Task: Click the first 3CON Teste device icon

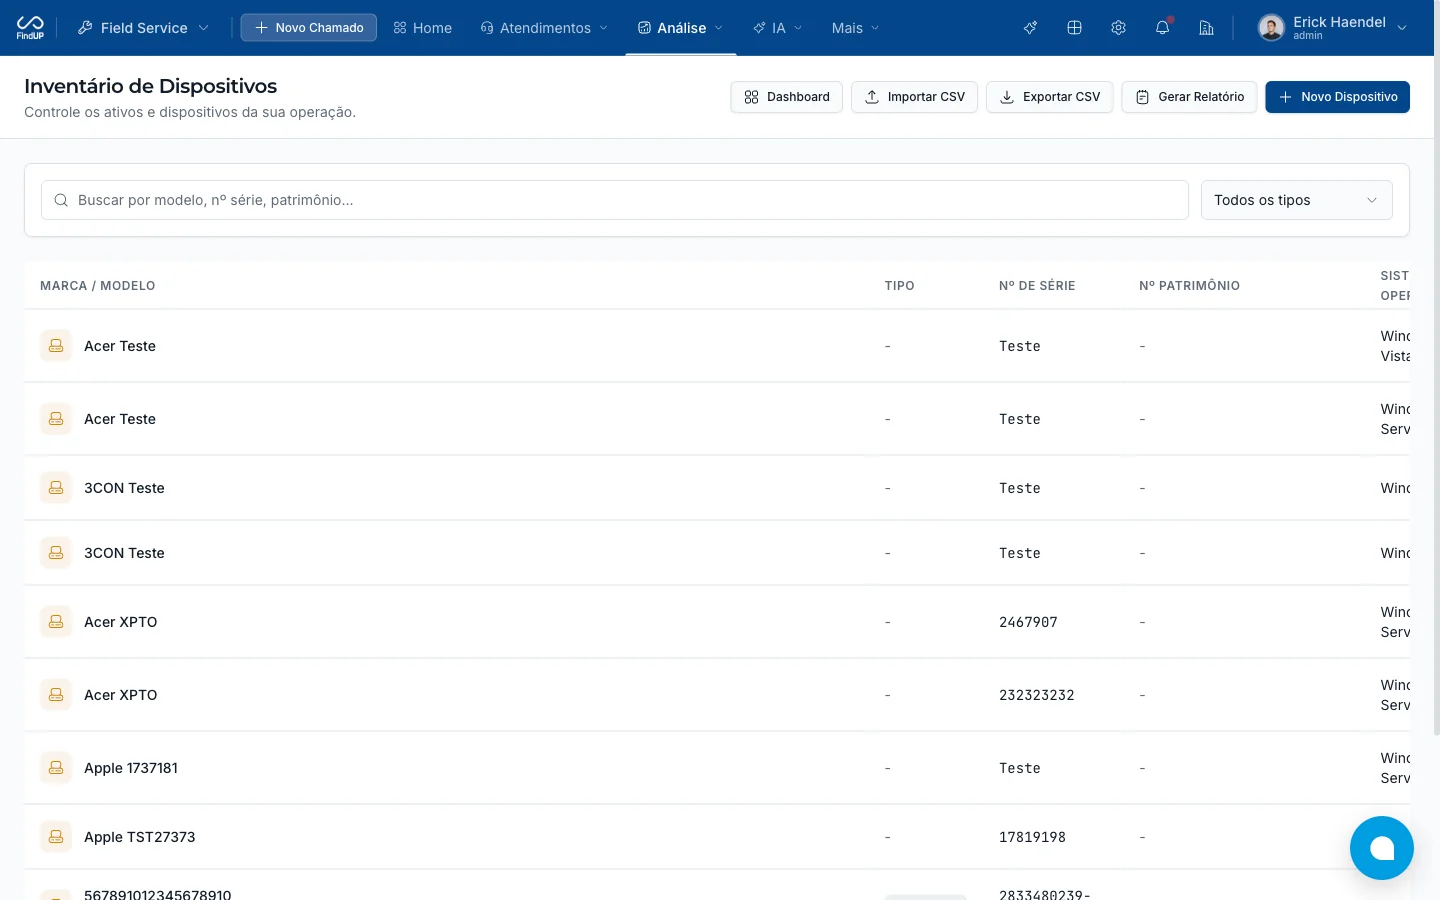Action: [x=56, y=488]
